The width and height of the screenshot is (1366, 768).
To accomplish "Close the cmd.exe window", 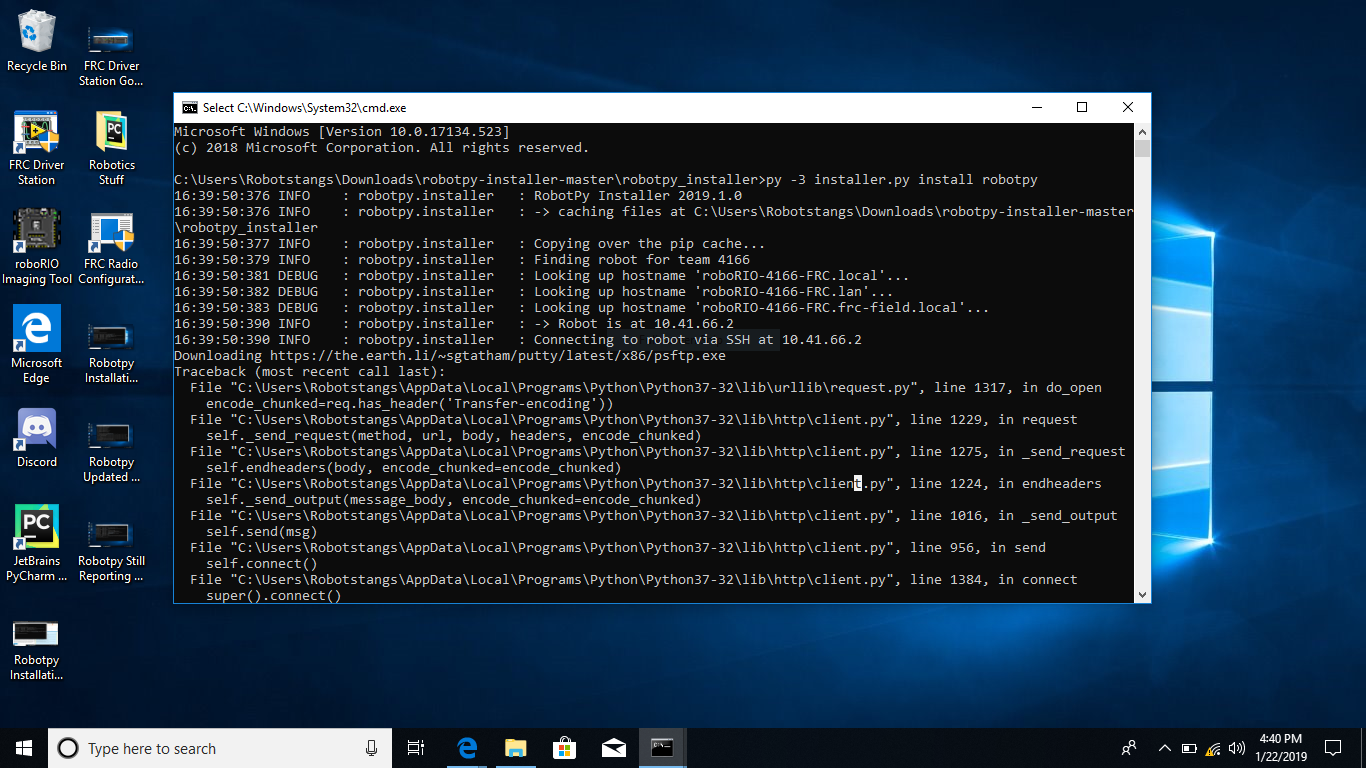I will point(1128,108).
